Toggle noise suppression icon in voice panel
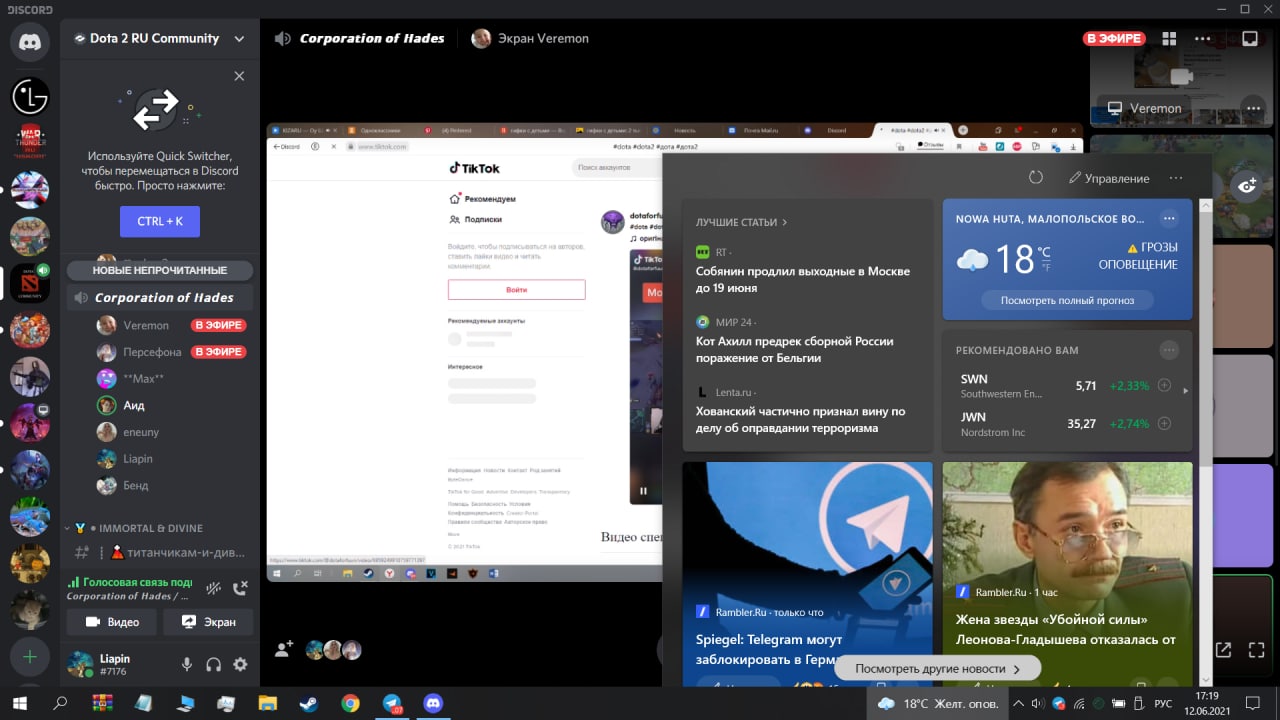Viewport: 1280px width, 720px height. point(213,589)
